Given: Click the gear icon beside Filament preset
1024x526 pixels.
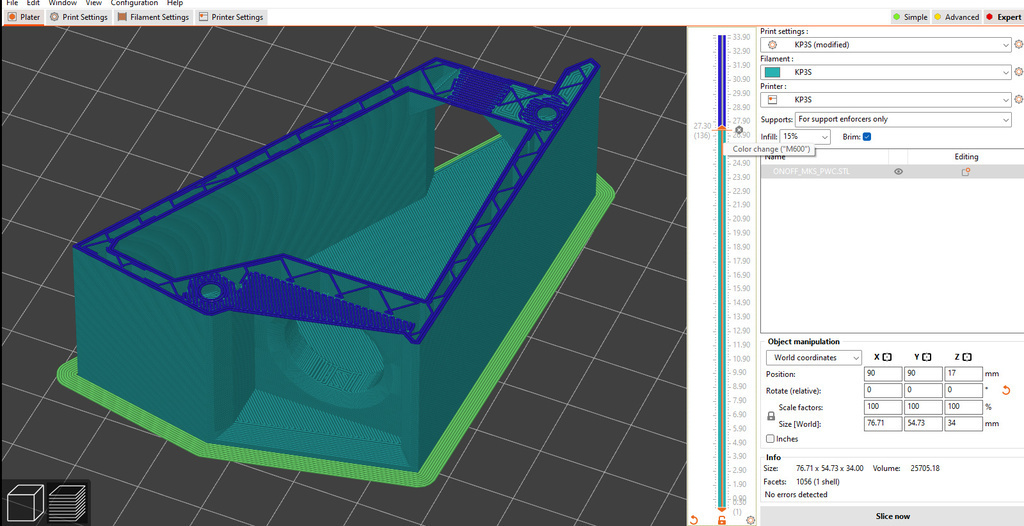Looking at the screenshot, I should pos(1019,72).
